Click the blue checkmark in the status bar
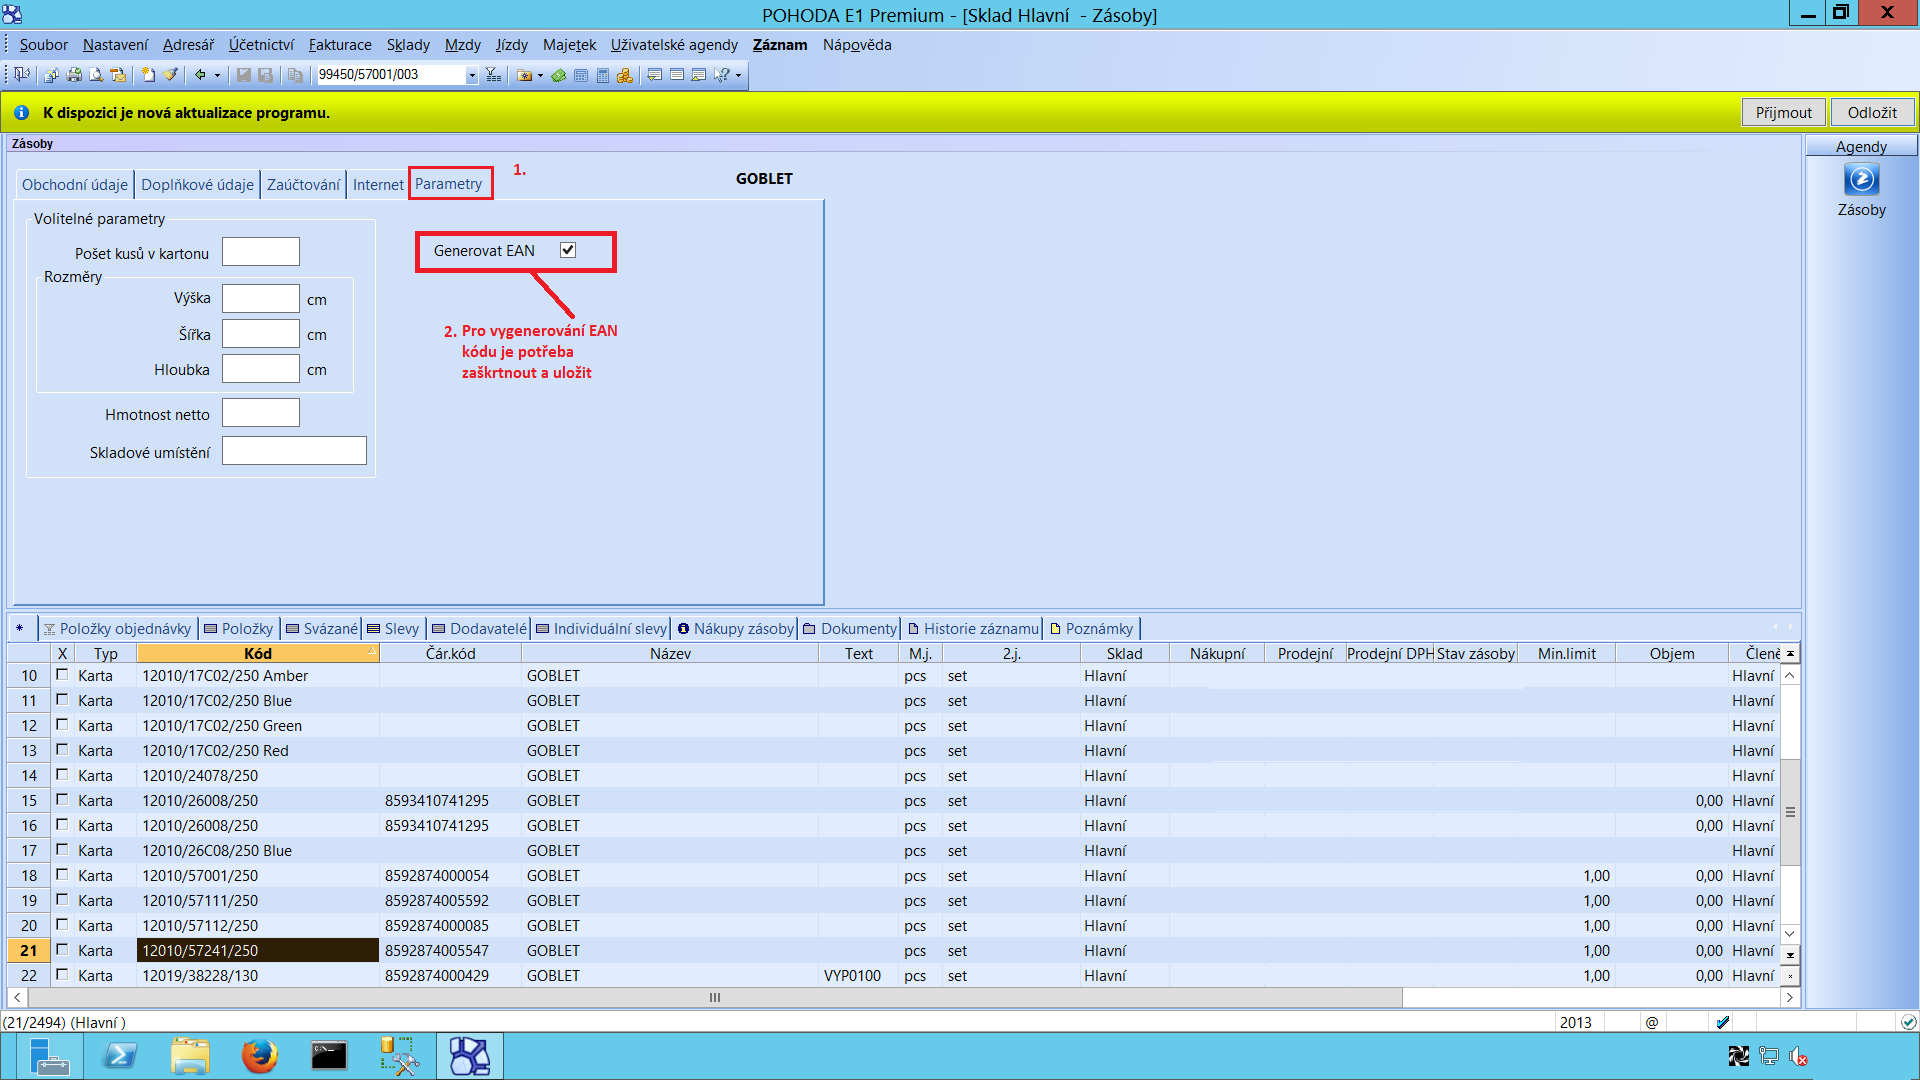This screenshot has width=1920, height=1080. pos(1722,1022)
